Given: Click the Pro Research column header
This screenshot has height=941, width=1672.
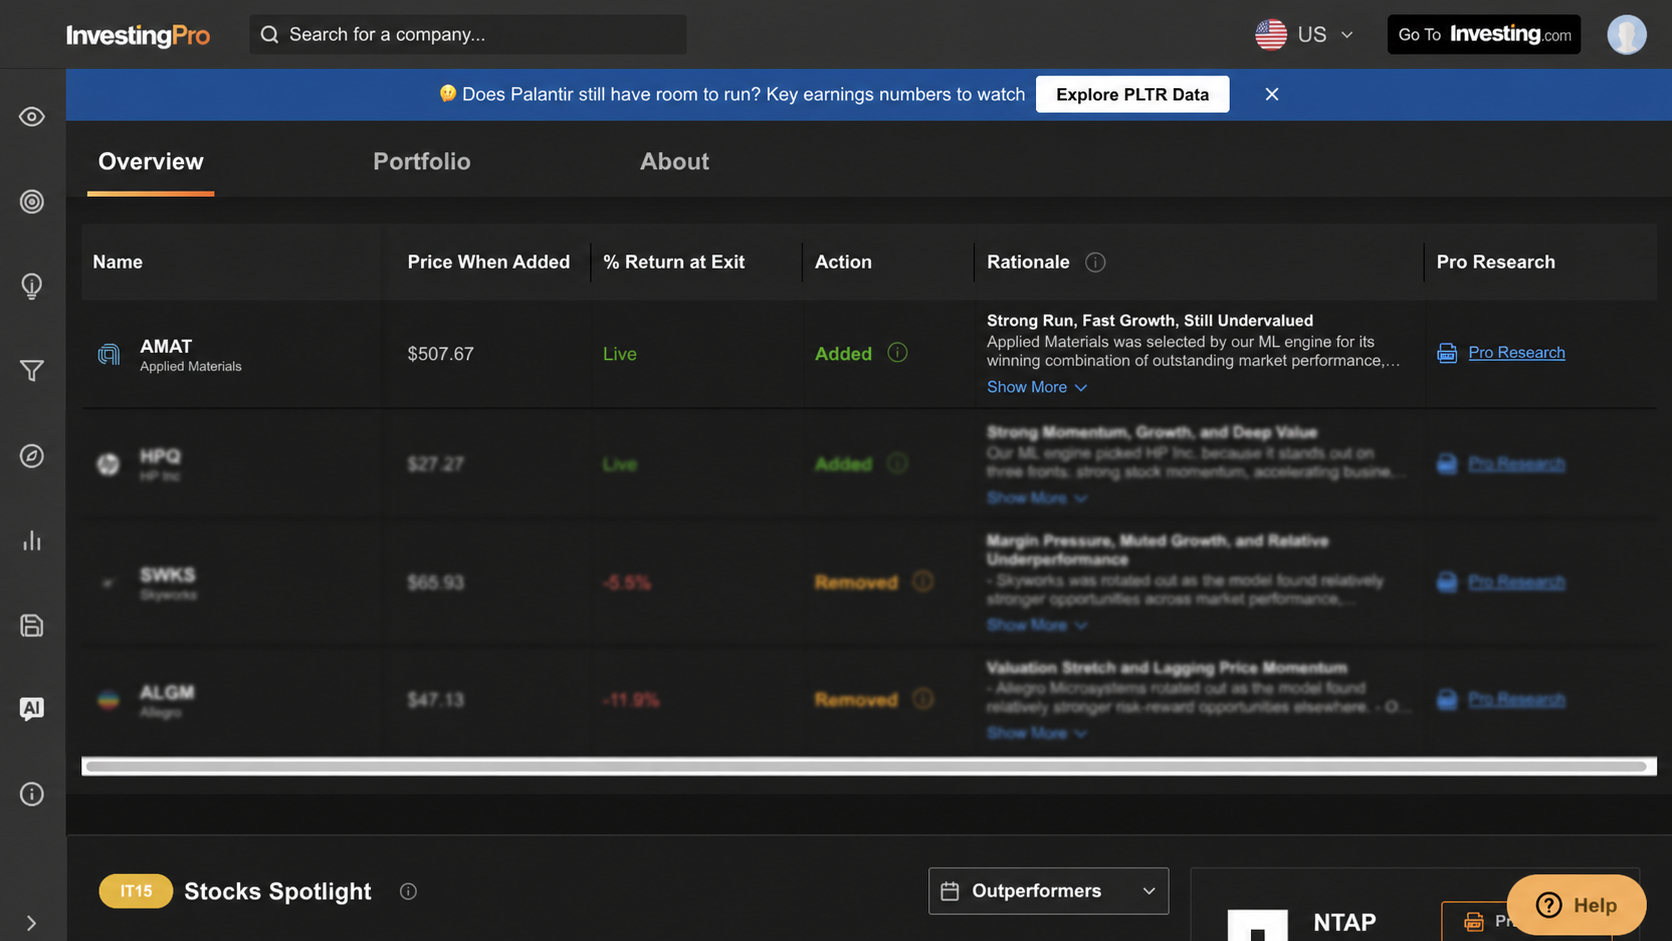Looking at the screenshot, I should point(1496,262).
